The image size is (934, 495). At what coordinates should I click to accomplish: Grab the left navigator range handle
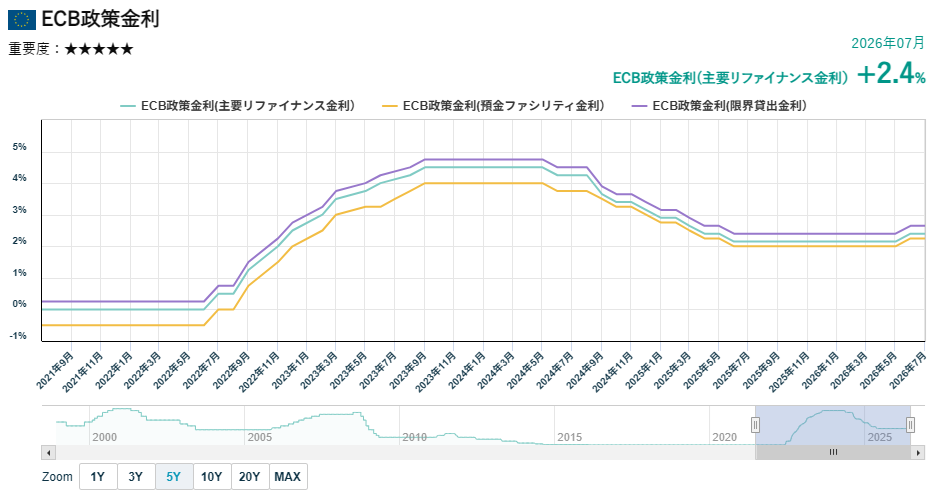[x=755, y=425]
